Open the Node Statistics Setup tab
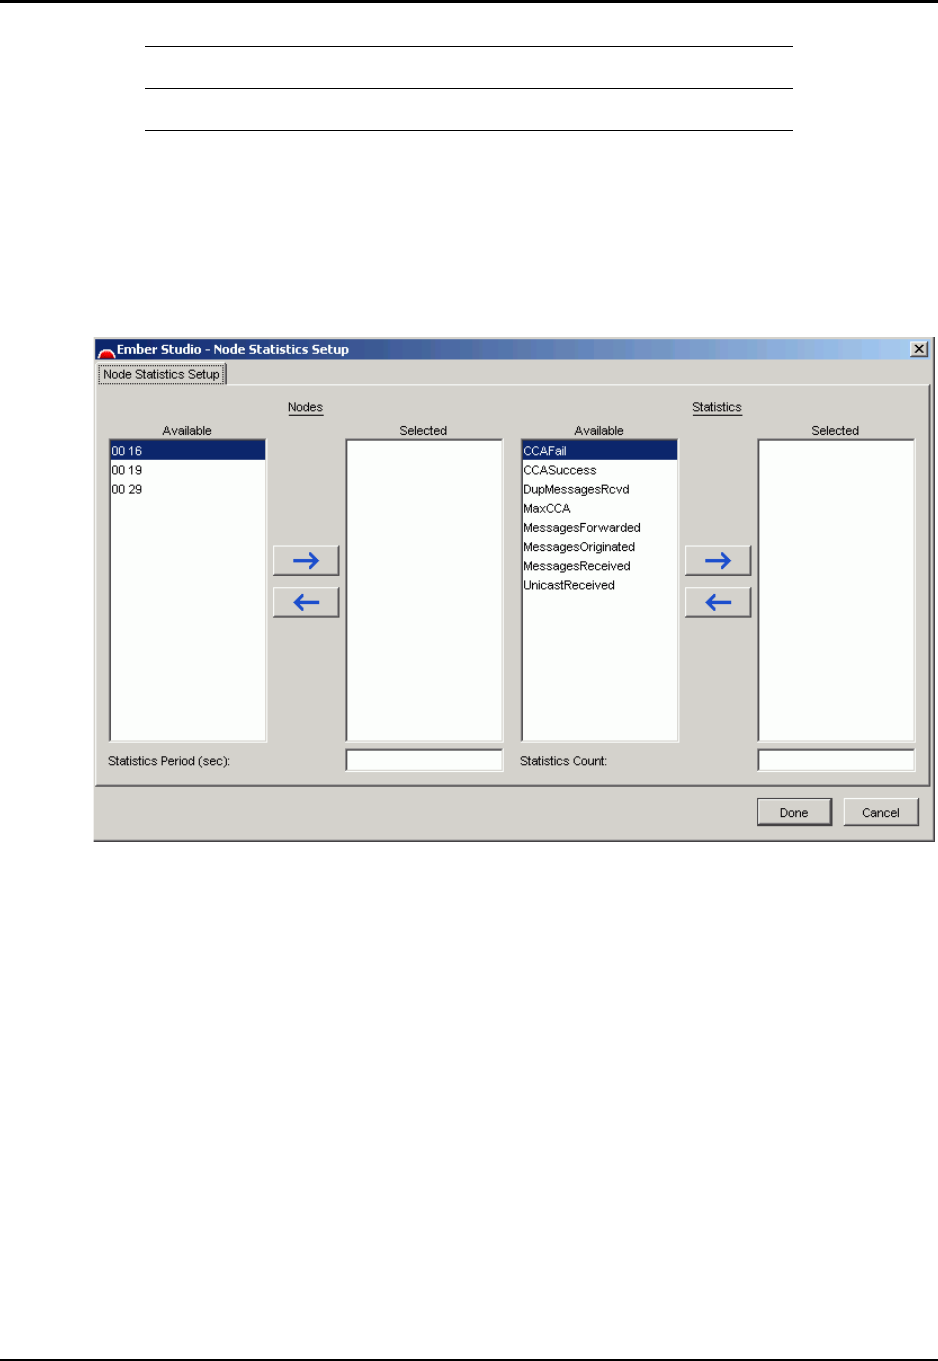Image resolution: width=938 pixels, height=1361 pixels. click(x=162, y=374)
